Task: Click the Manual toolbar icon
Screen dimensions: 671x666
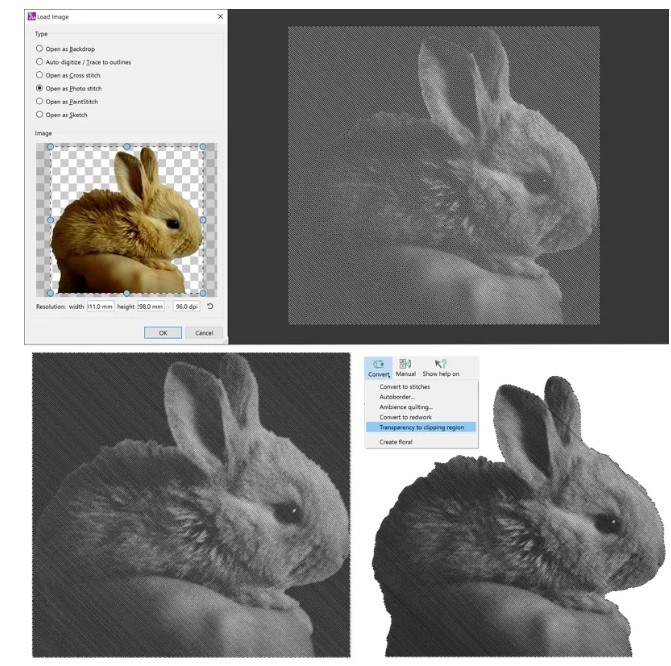Action: [x=406, y=368]
